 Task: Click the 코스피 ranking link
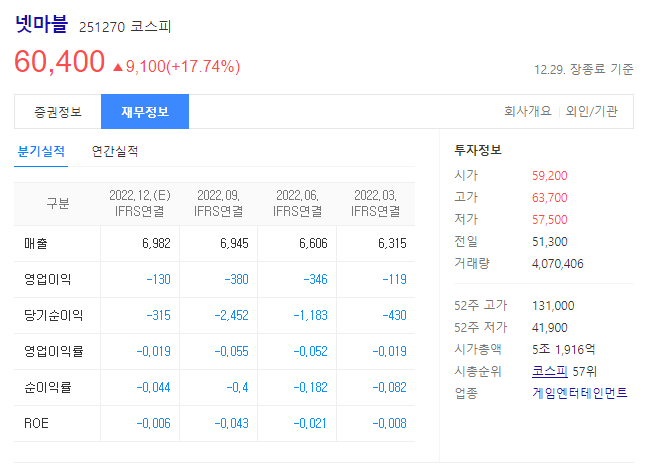[x=550, y=371]
